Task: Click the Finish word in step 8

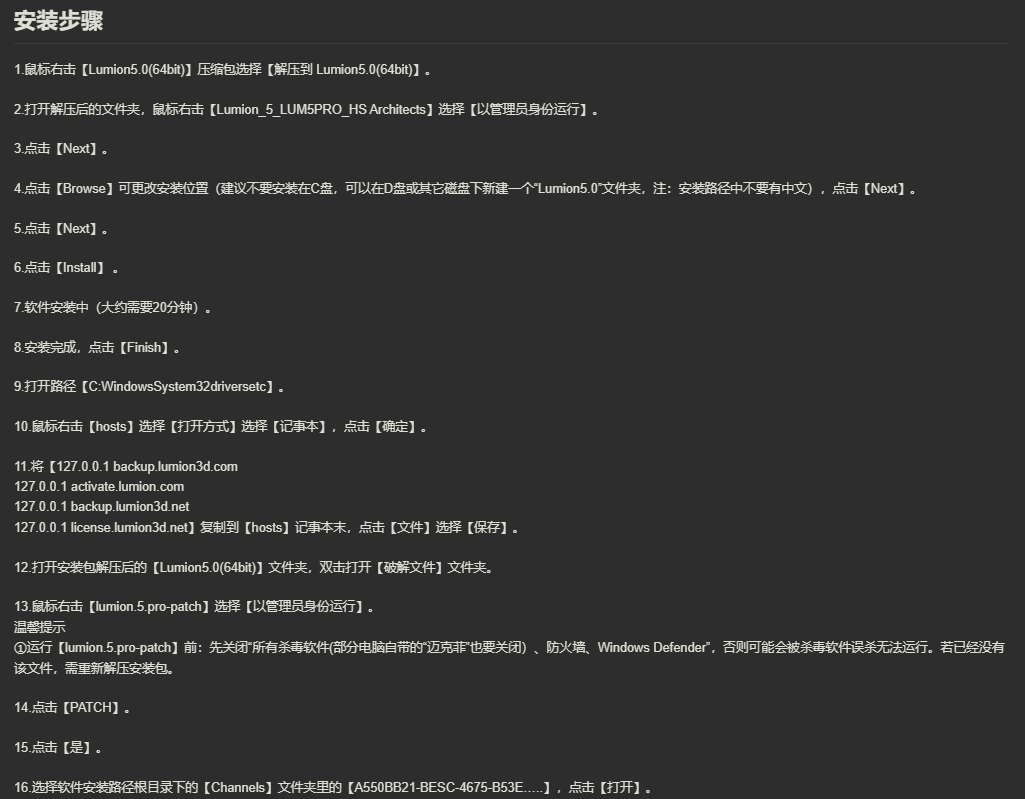Action: click(144, 347)
